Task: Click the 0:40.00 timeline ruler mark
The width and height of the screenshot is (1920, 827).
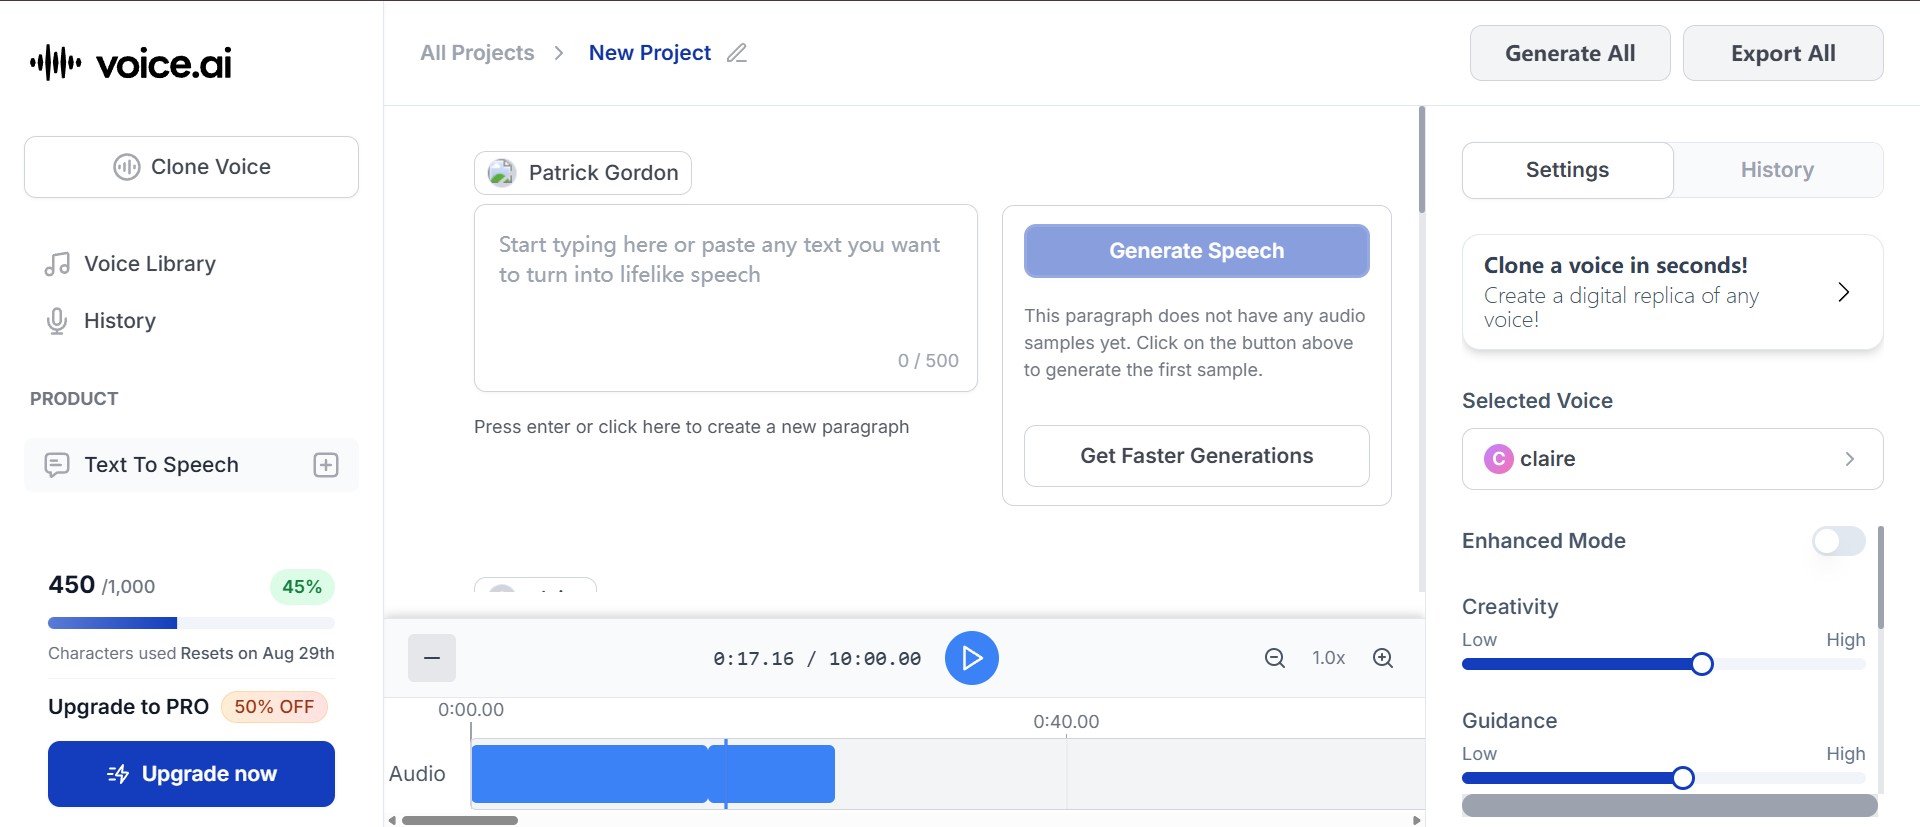Action: coord(1066,722)
